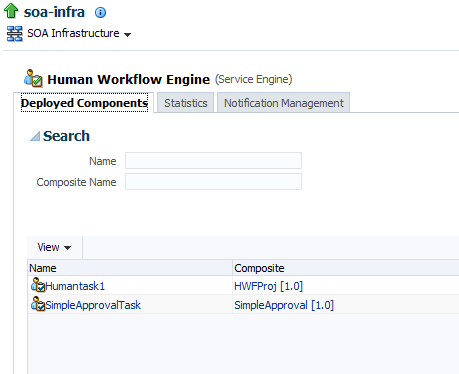
Task: Sort by the Composite column header
Action: pyautogui.click(x=346, y=268)
